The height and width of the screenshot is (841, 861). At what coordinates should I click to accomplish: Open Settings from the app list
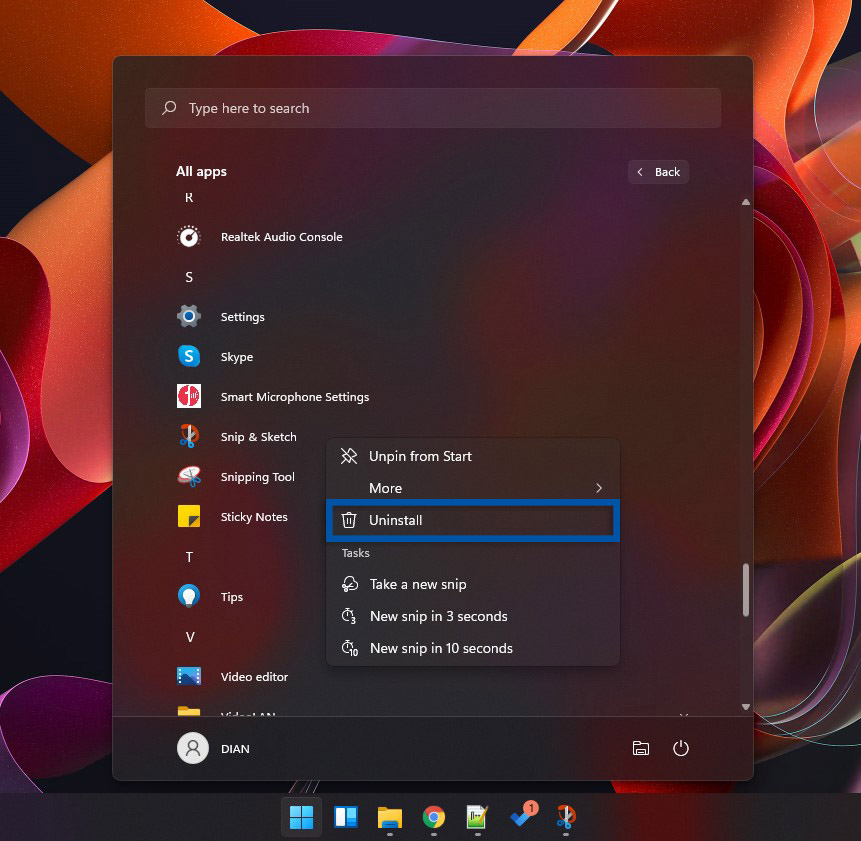coord(243,316)
